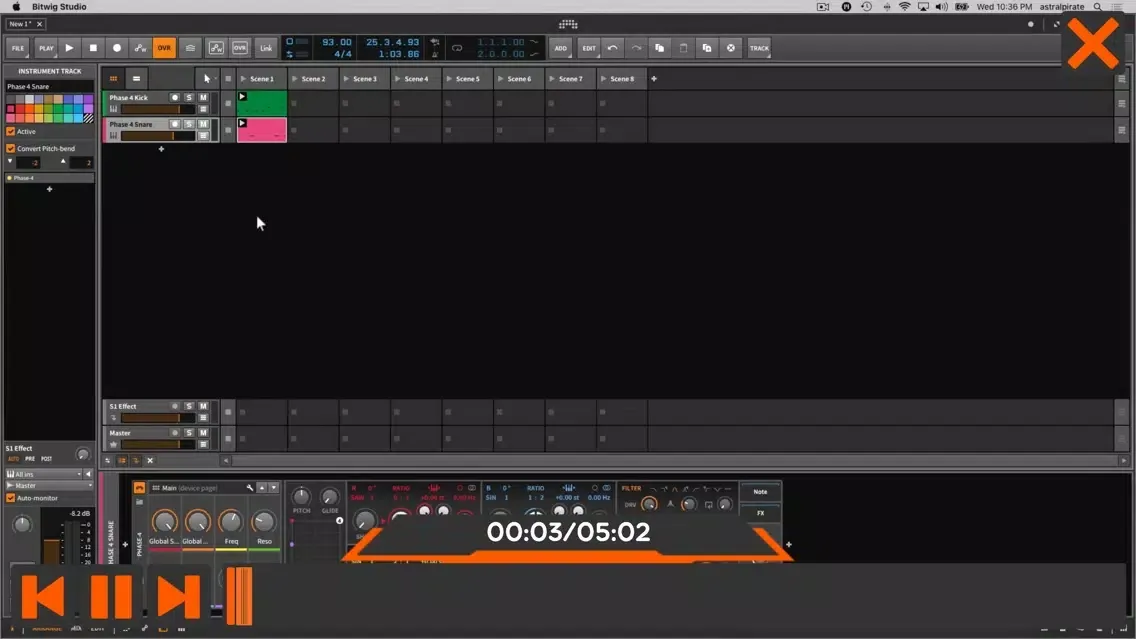Open pointer tool selector dropdown
This screenshot has width=1136, height=639.
click(x=207, y=78)
